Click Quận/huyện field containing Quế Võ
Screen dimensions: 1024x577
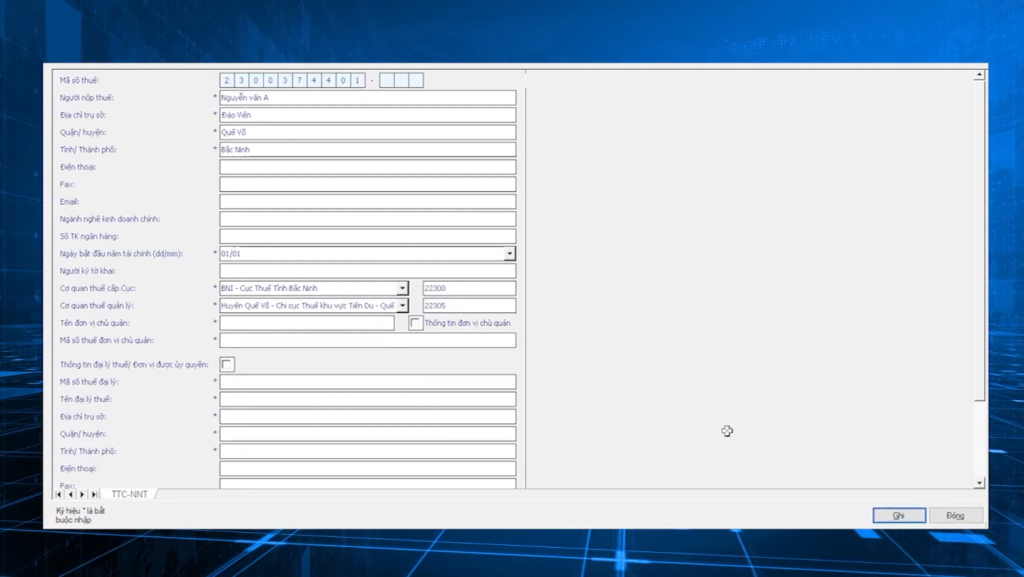368,133
